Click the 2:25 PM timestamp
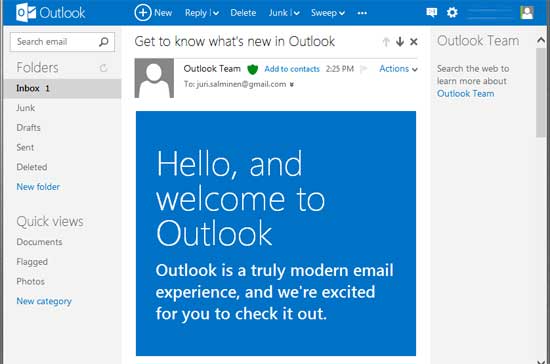550x364 pixels. [x=340, y=69]
